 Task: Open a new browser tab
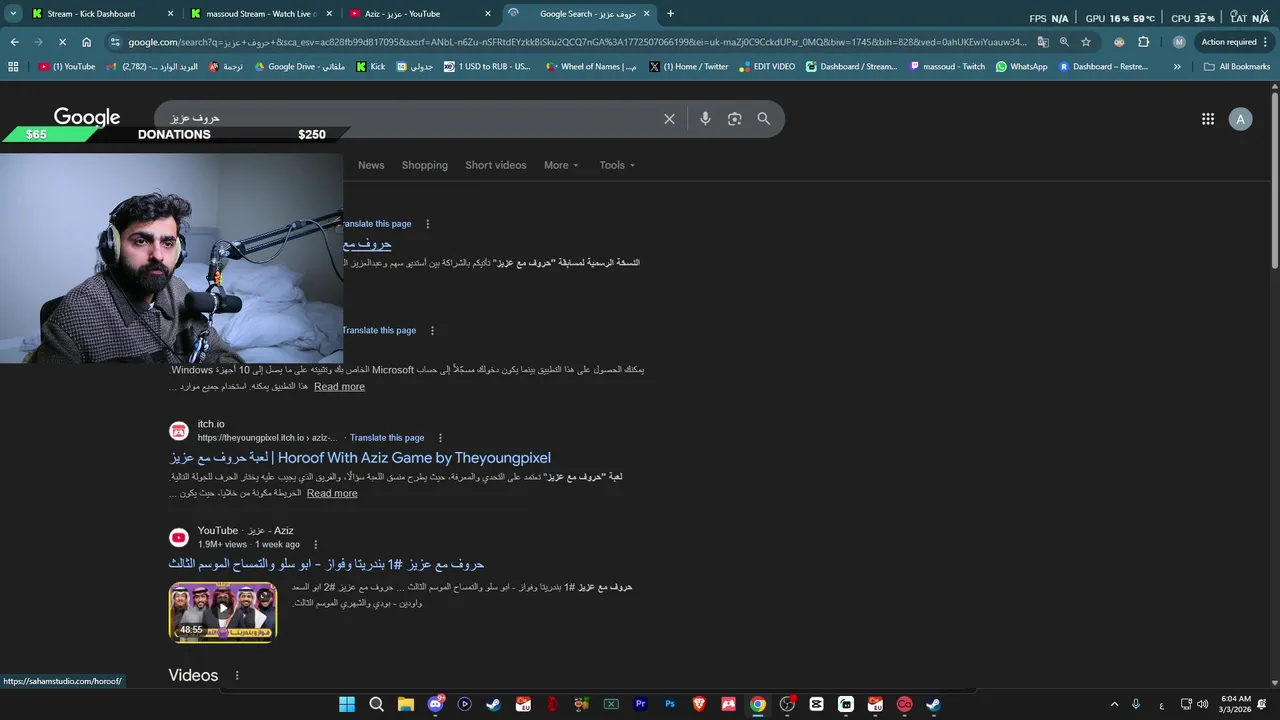tap(670, 14)
